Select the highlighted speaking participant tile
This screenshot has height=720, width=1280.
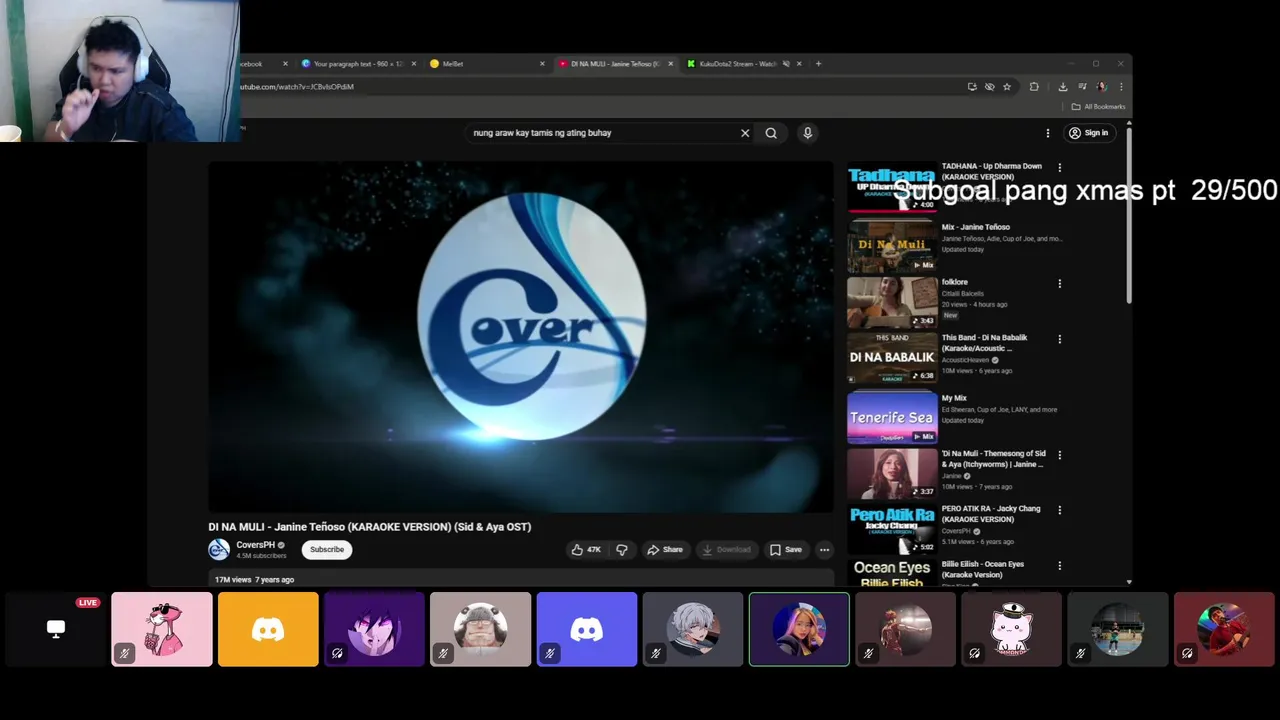[x=799, y=629]
